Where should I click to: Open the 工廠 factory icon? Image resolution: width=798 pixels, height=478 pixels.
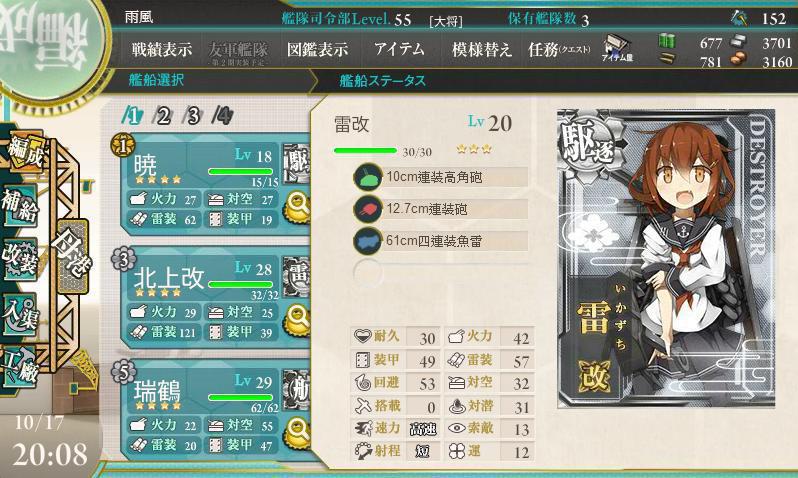(x=20, y=367)
